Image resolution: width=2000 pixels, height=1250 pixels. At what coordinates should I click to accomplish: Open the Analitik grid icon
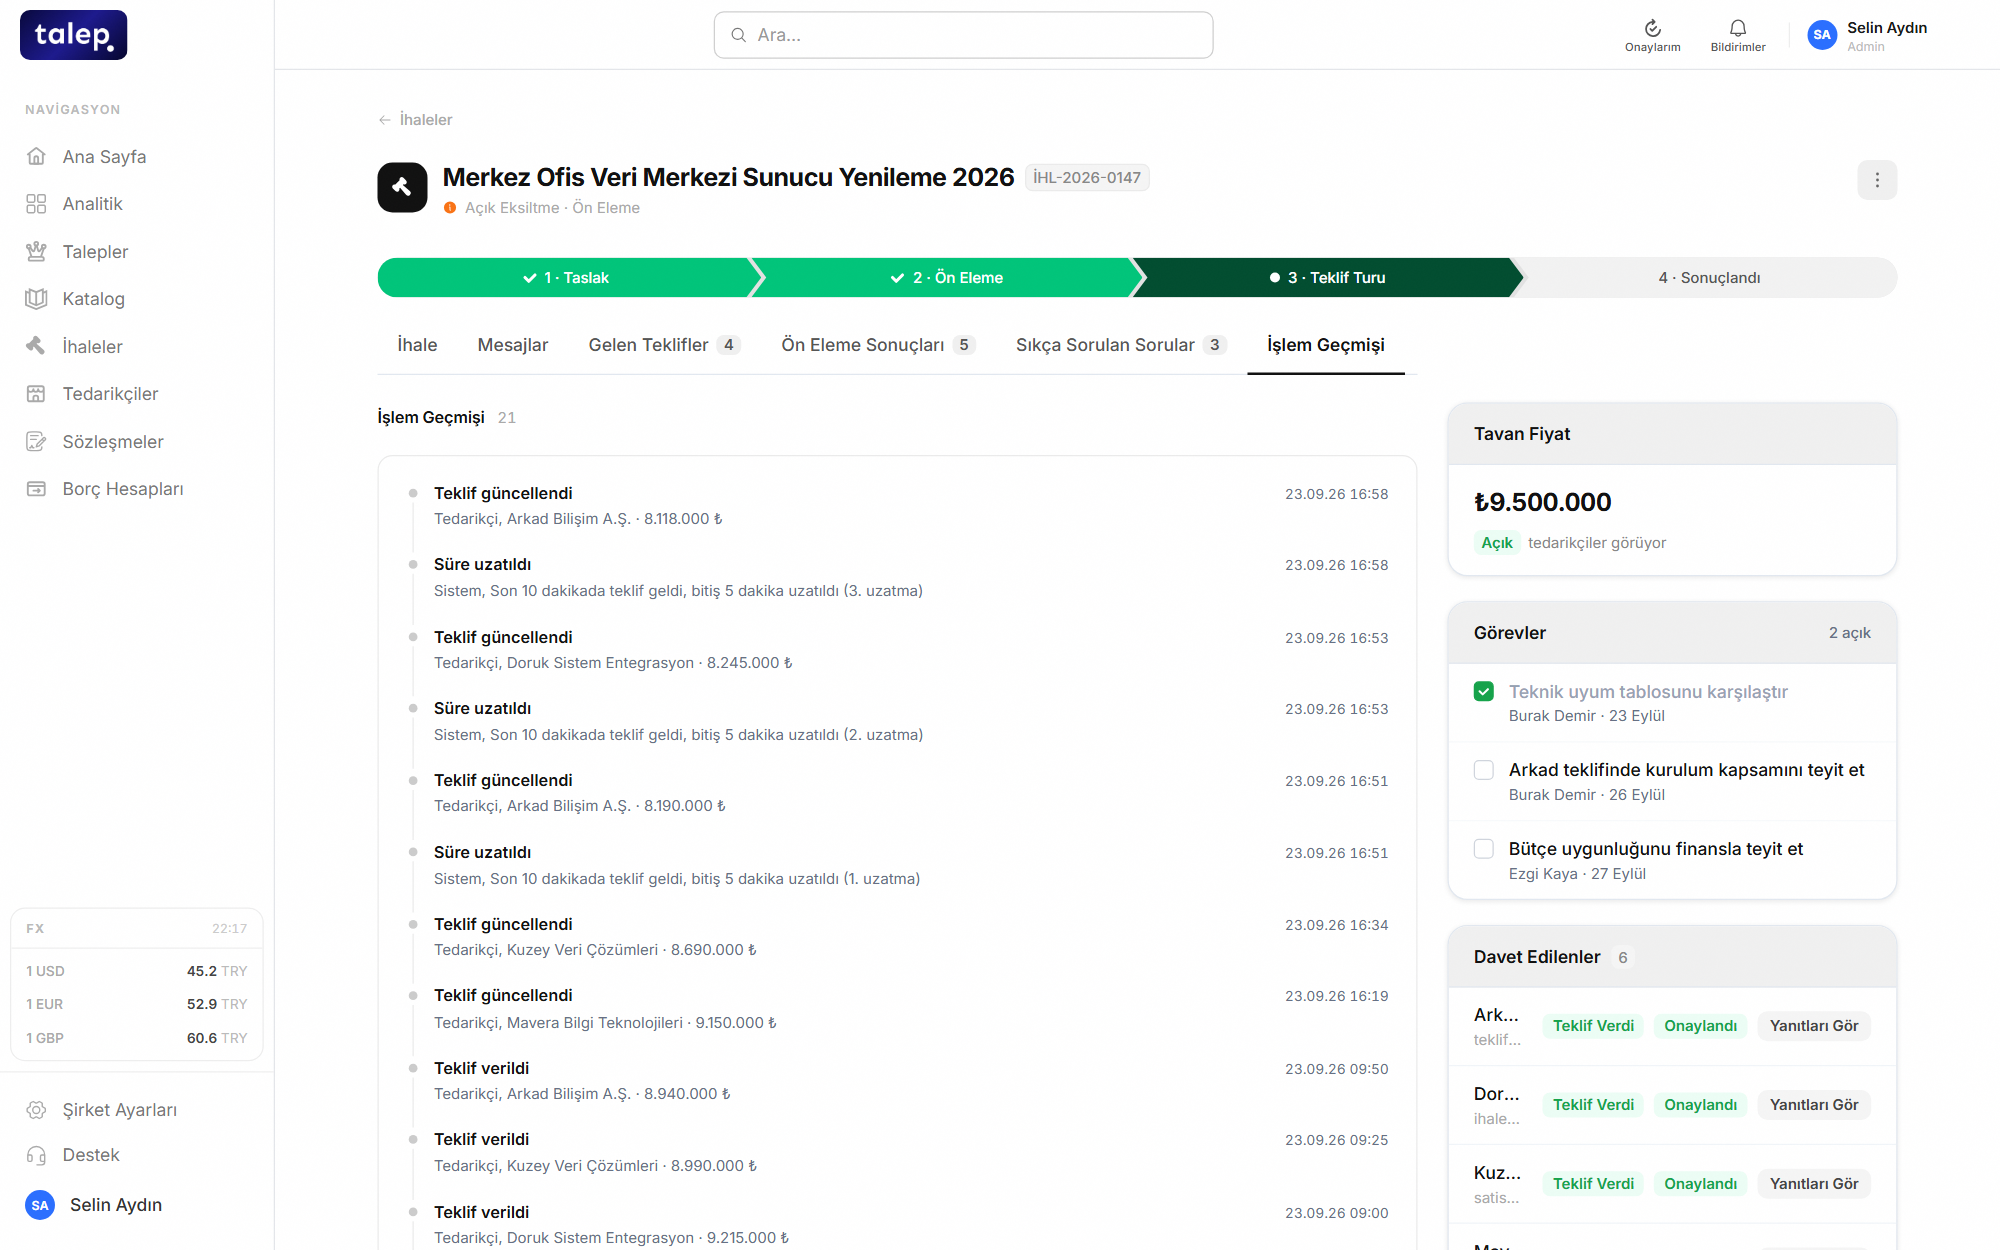tap(36, 204)
